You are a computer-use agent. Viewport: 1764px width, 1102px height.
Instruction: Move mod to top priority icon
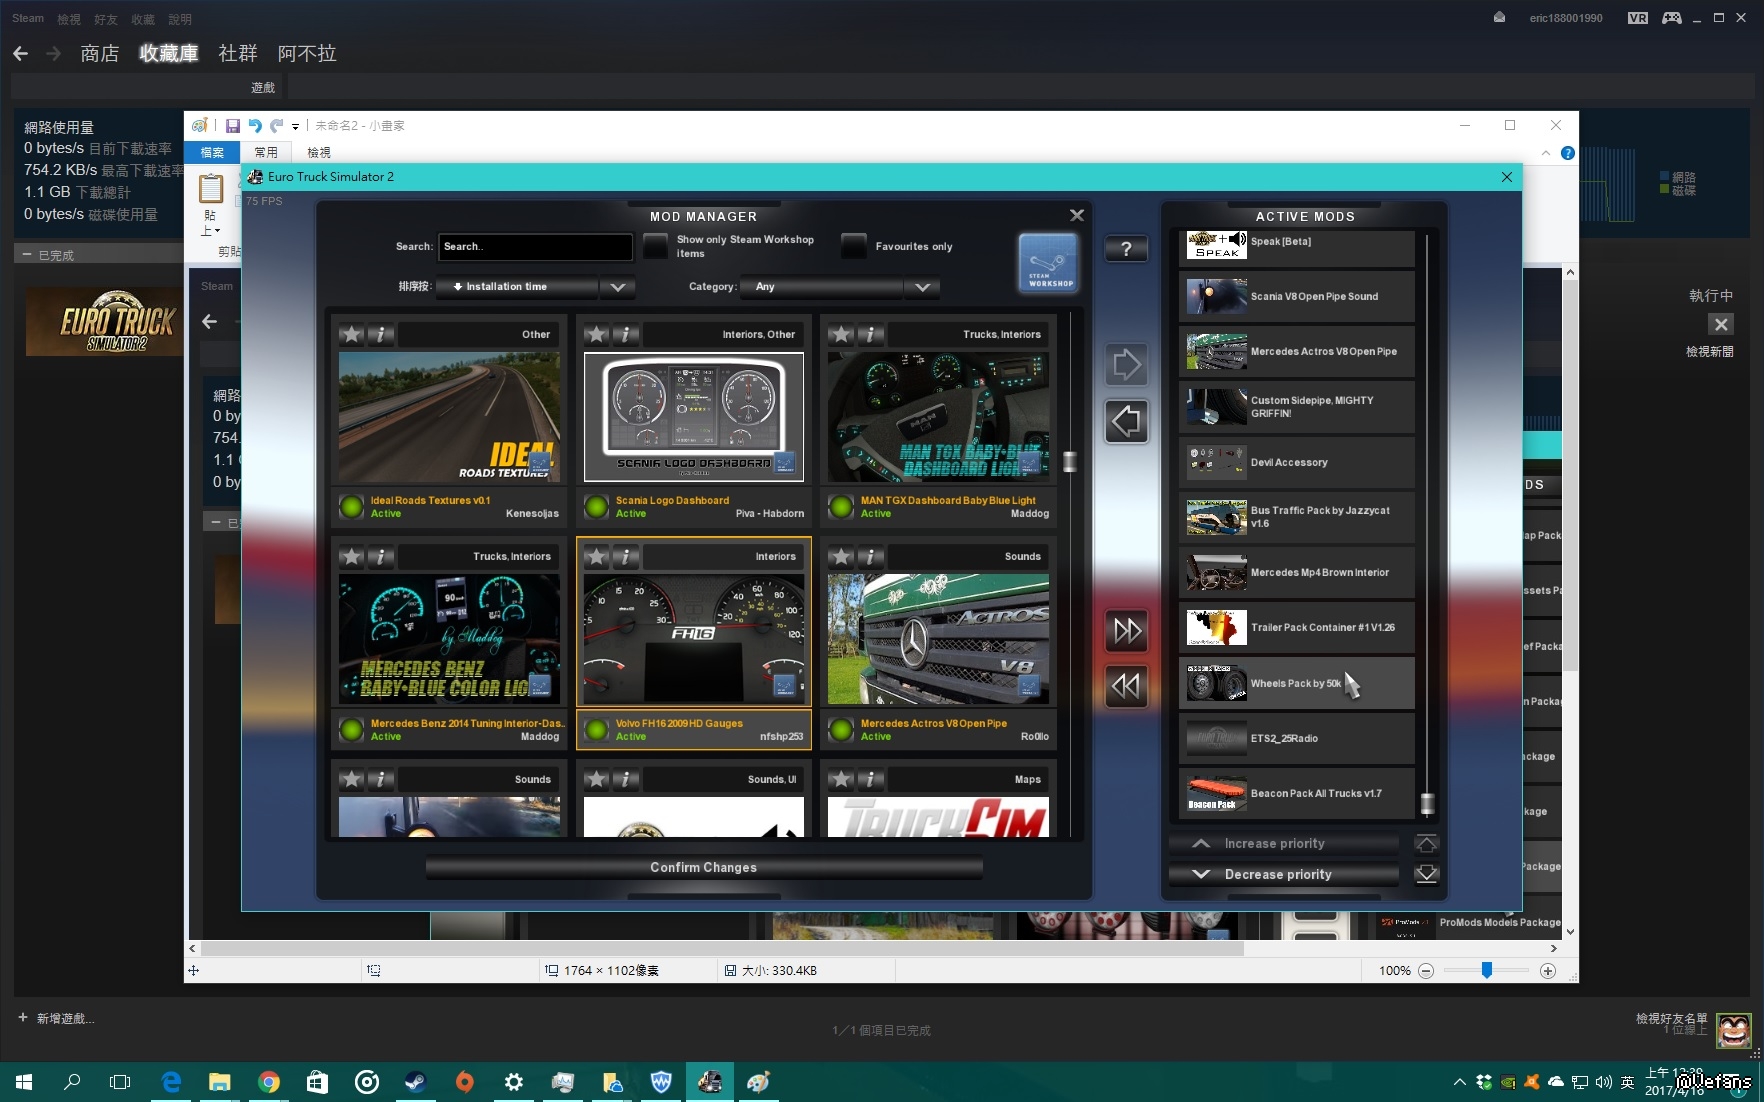coord(1426,843)
